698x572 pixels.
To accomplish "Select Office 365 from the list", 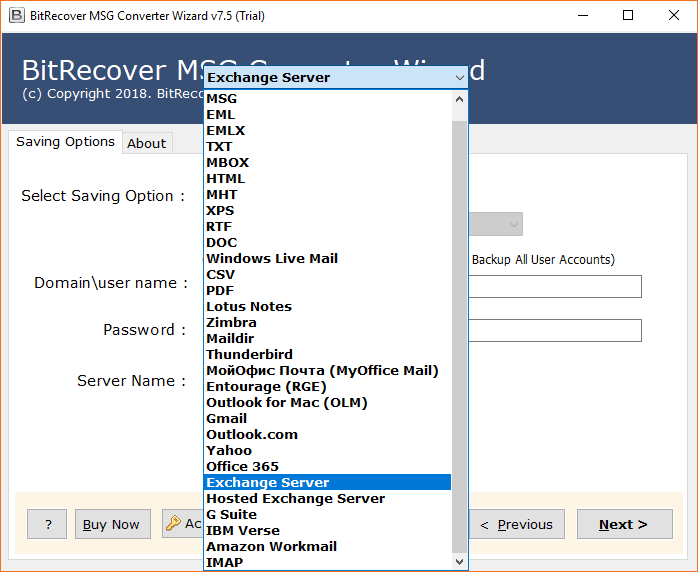I will [327, 467].
